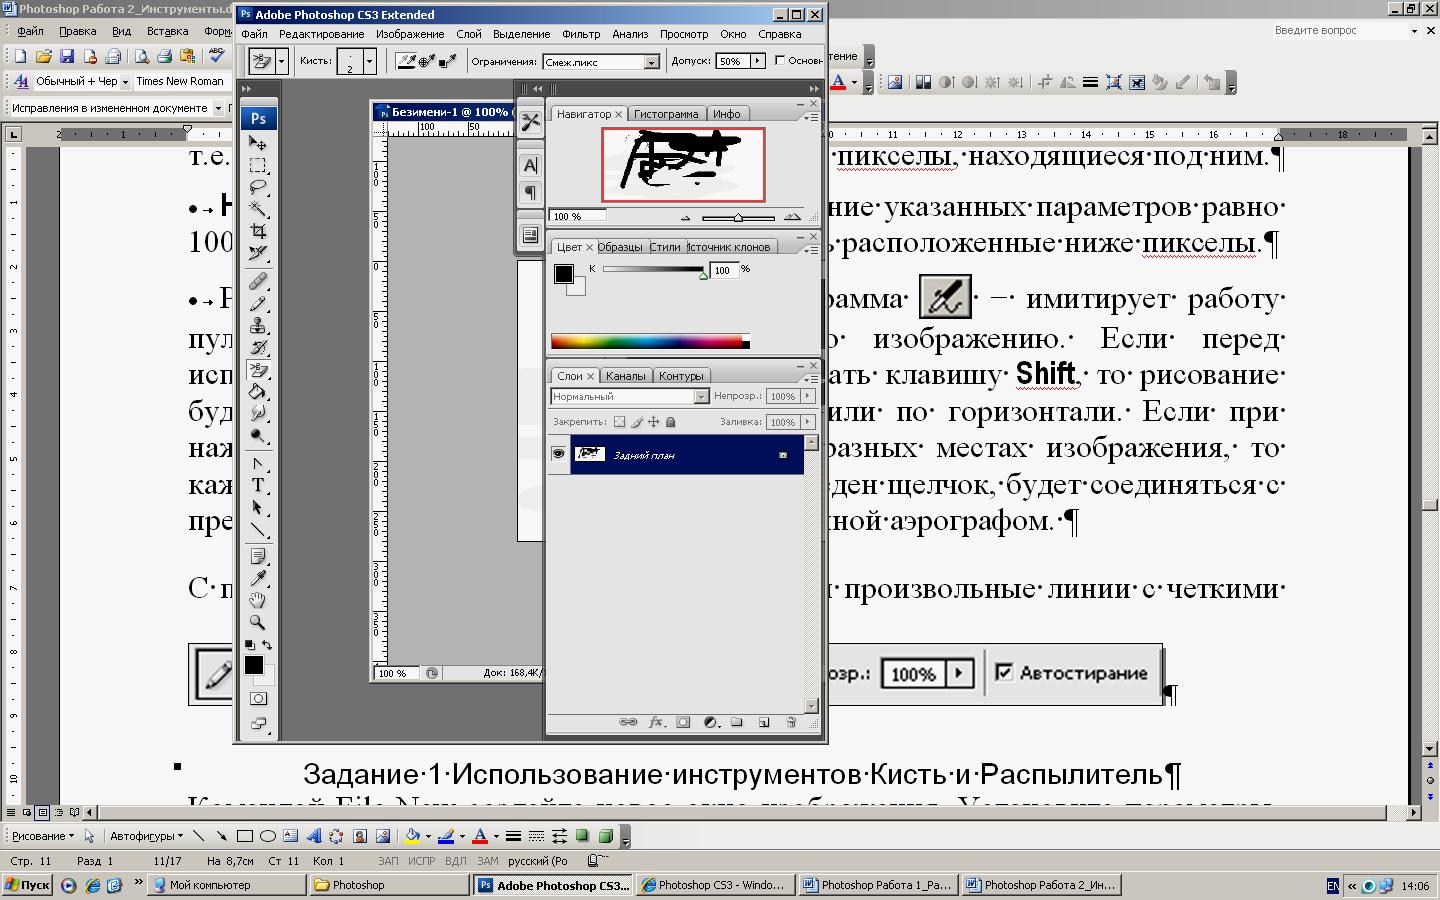
Task: Switch to the Гистограмма tab
Action: (666, 114)
